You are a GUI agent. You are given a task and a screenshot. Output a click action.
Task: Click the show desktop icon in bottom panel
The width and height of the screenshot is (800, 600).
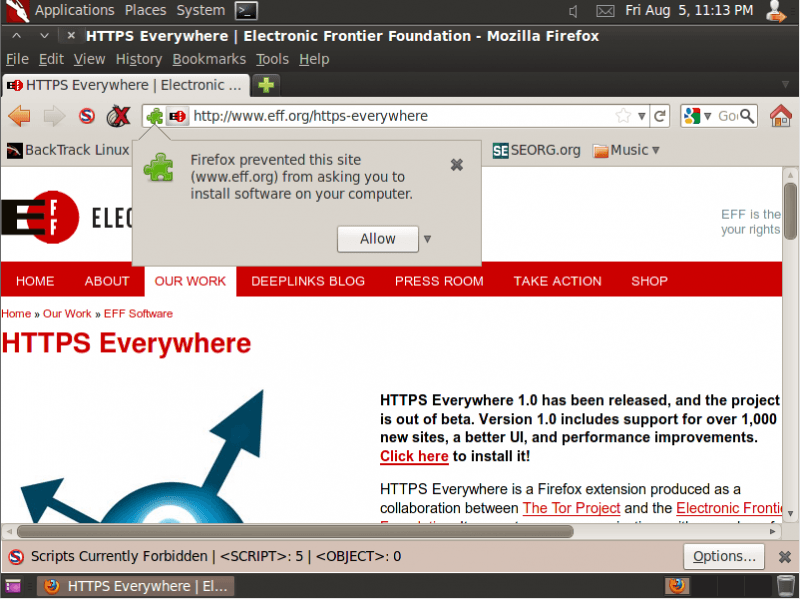coord(13,586)
